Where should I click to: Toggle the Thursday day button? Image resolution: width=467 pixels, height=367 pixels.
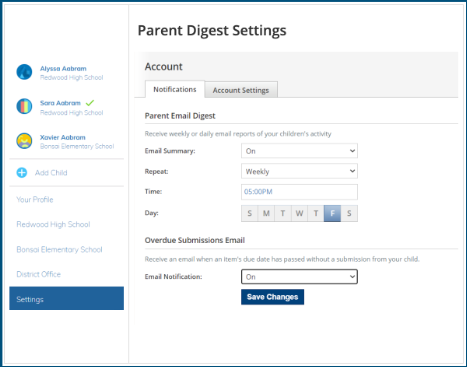coord(316,213)
